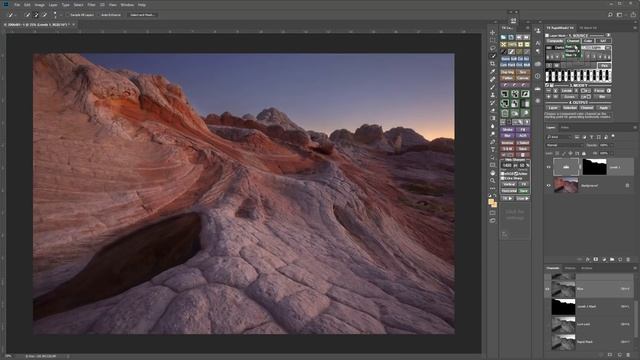Viewport: 640px width, 360px height.
Task: Open the Layers panel flyout menu
Action: tap(635, 127)
